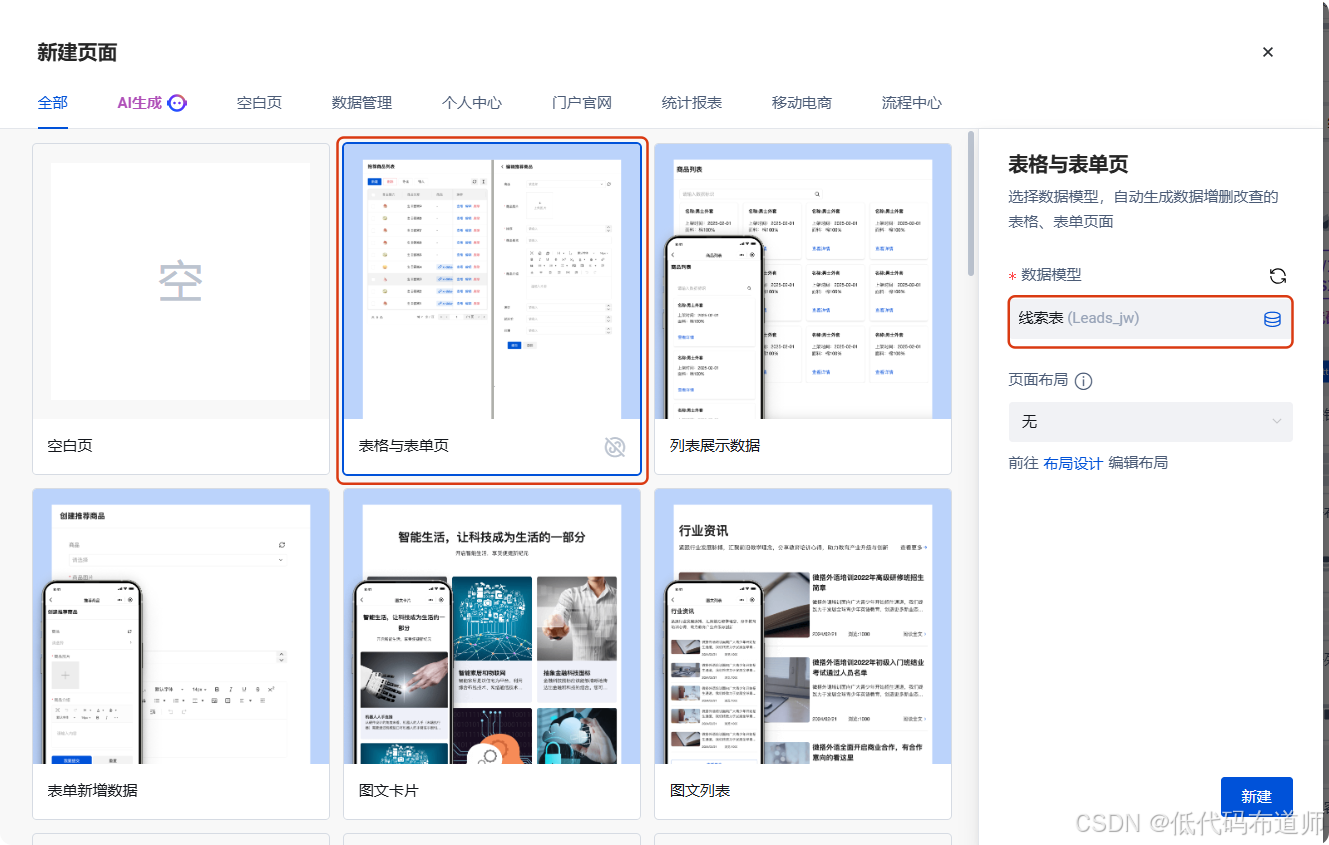Click the 表单新增数据 card label
Image resolution: width=1329 pixels, height=845 pixels.
tap(92, 791)
